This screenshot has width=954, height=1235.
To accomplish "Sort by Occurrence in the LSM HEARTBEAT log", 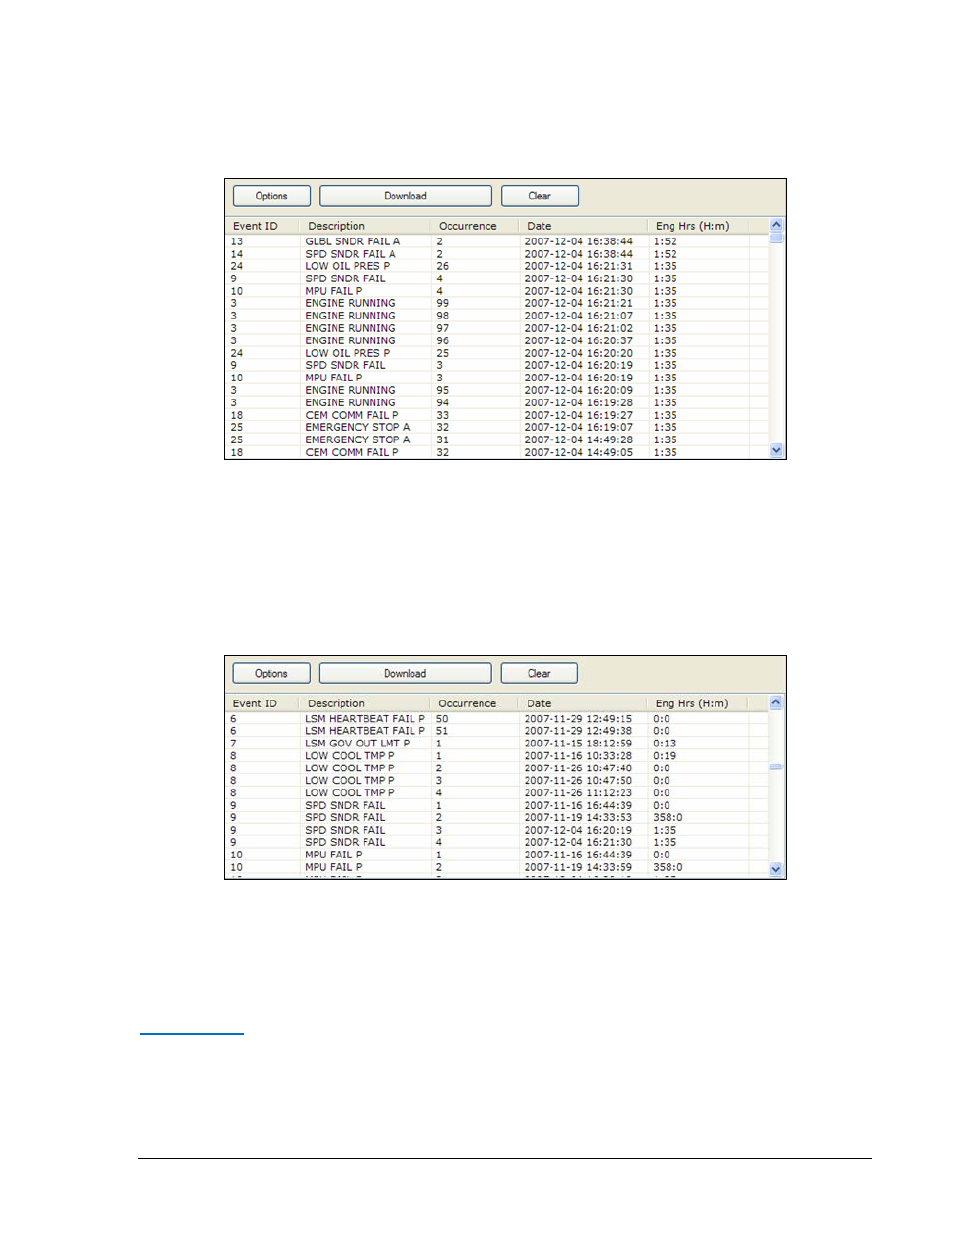I will pos(474,704).
